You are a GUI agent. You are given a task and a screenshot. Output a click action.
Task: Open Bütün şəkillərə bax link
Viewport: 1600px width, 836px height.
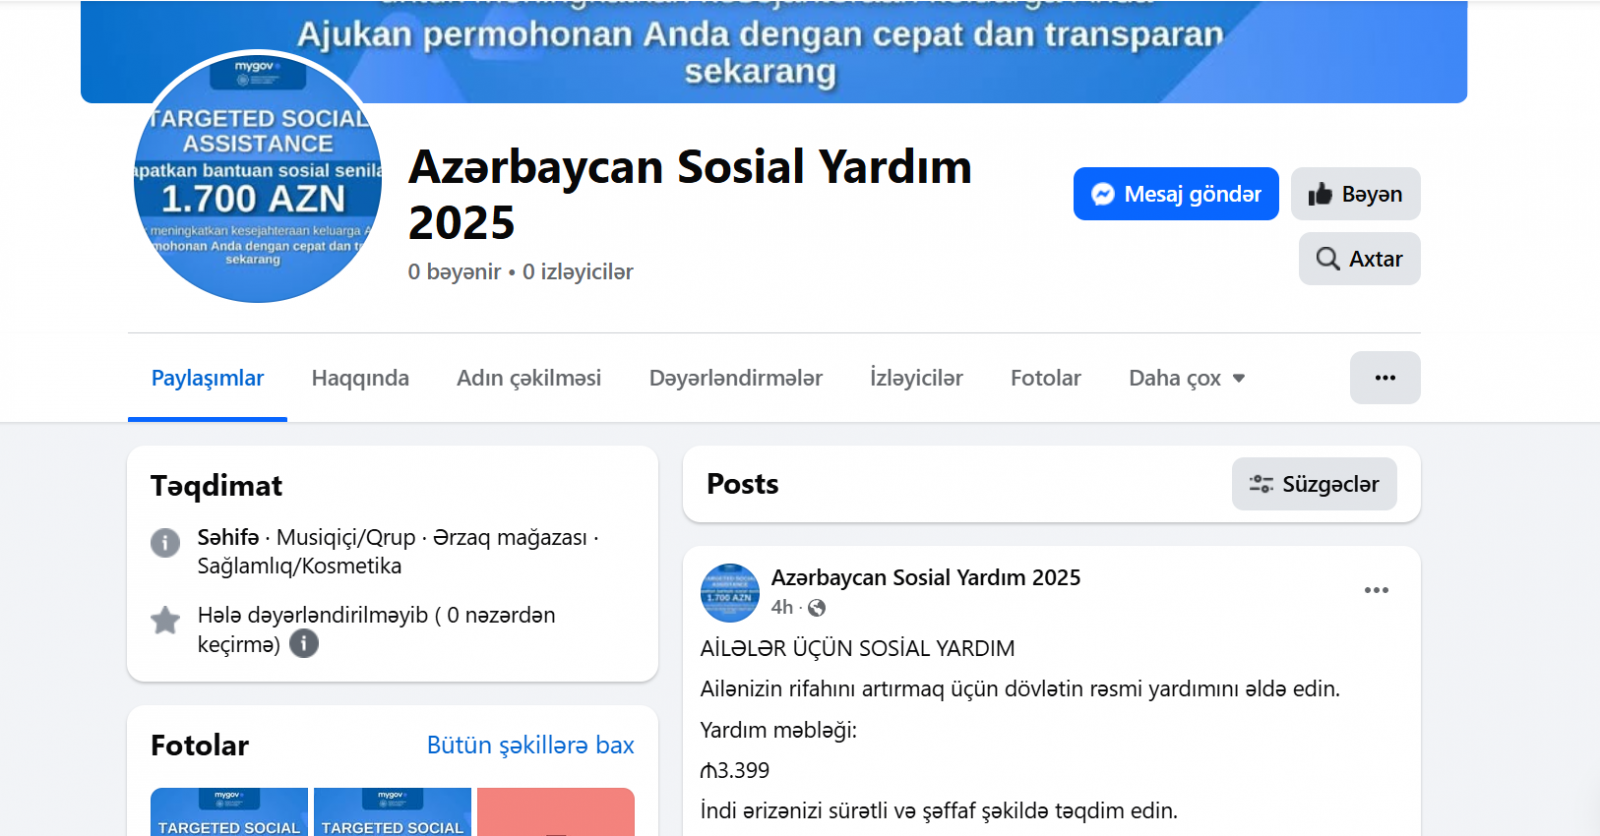tap(530, 745)
